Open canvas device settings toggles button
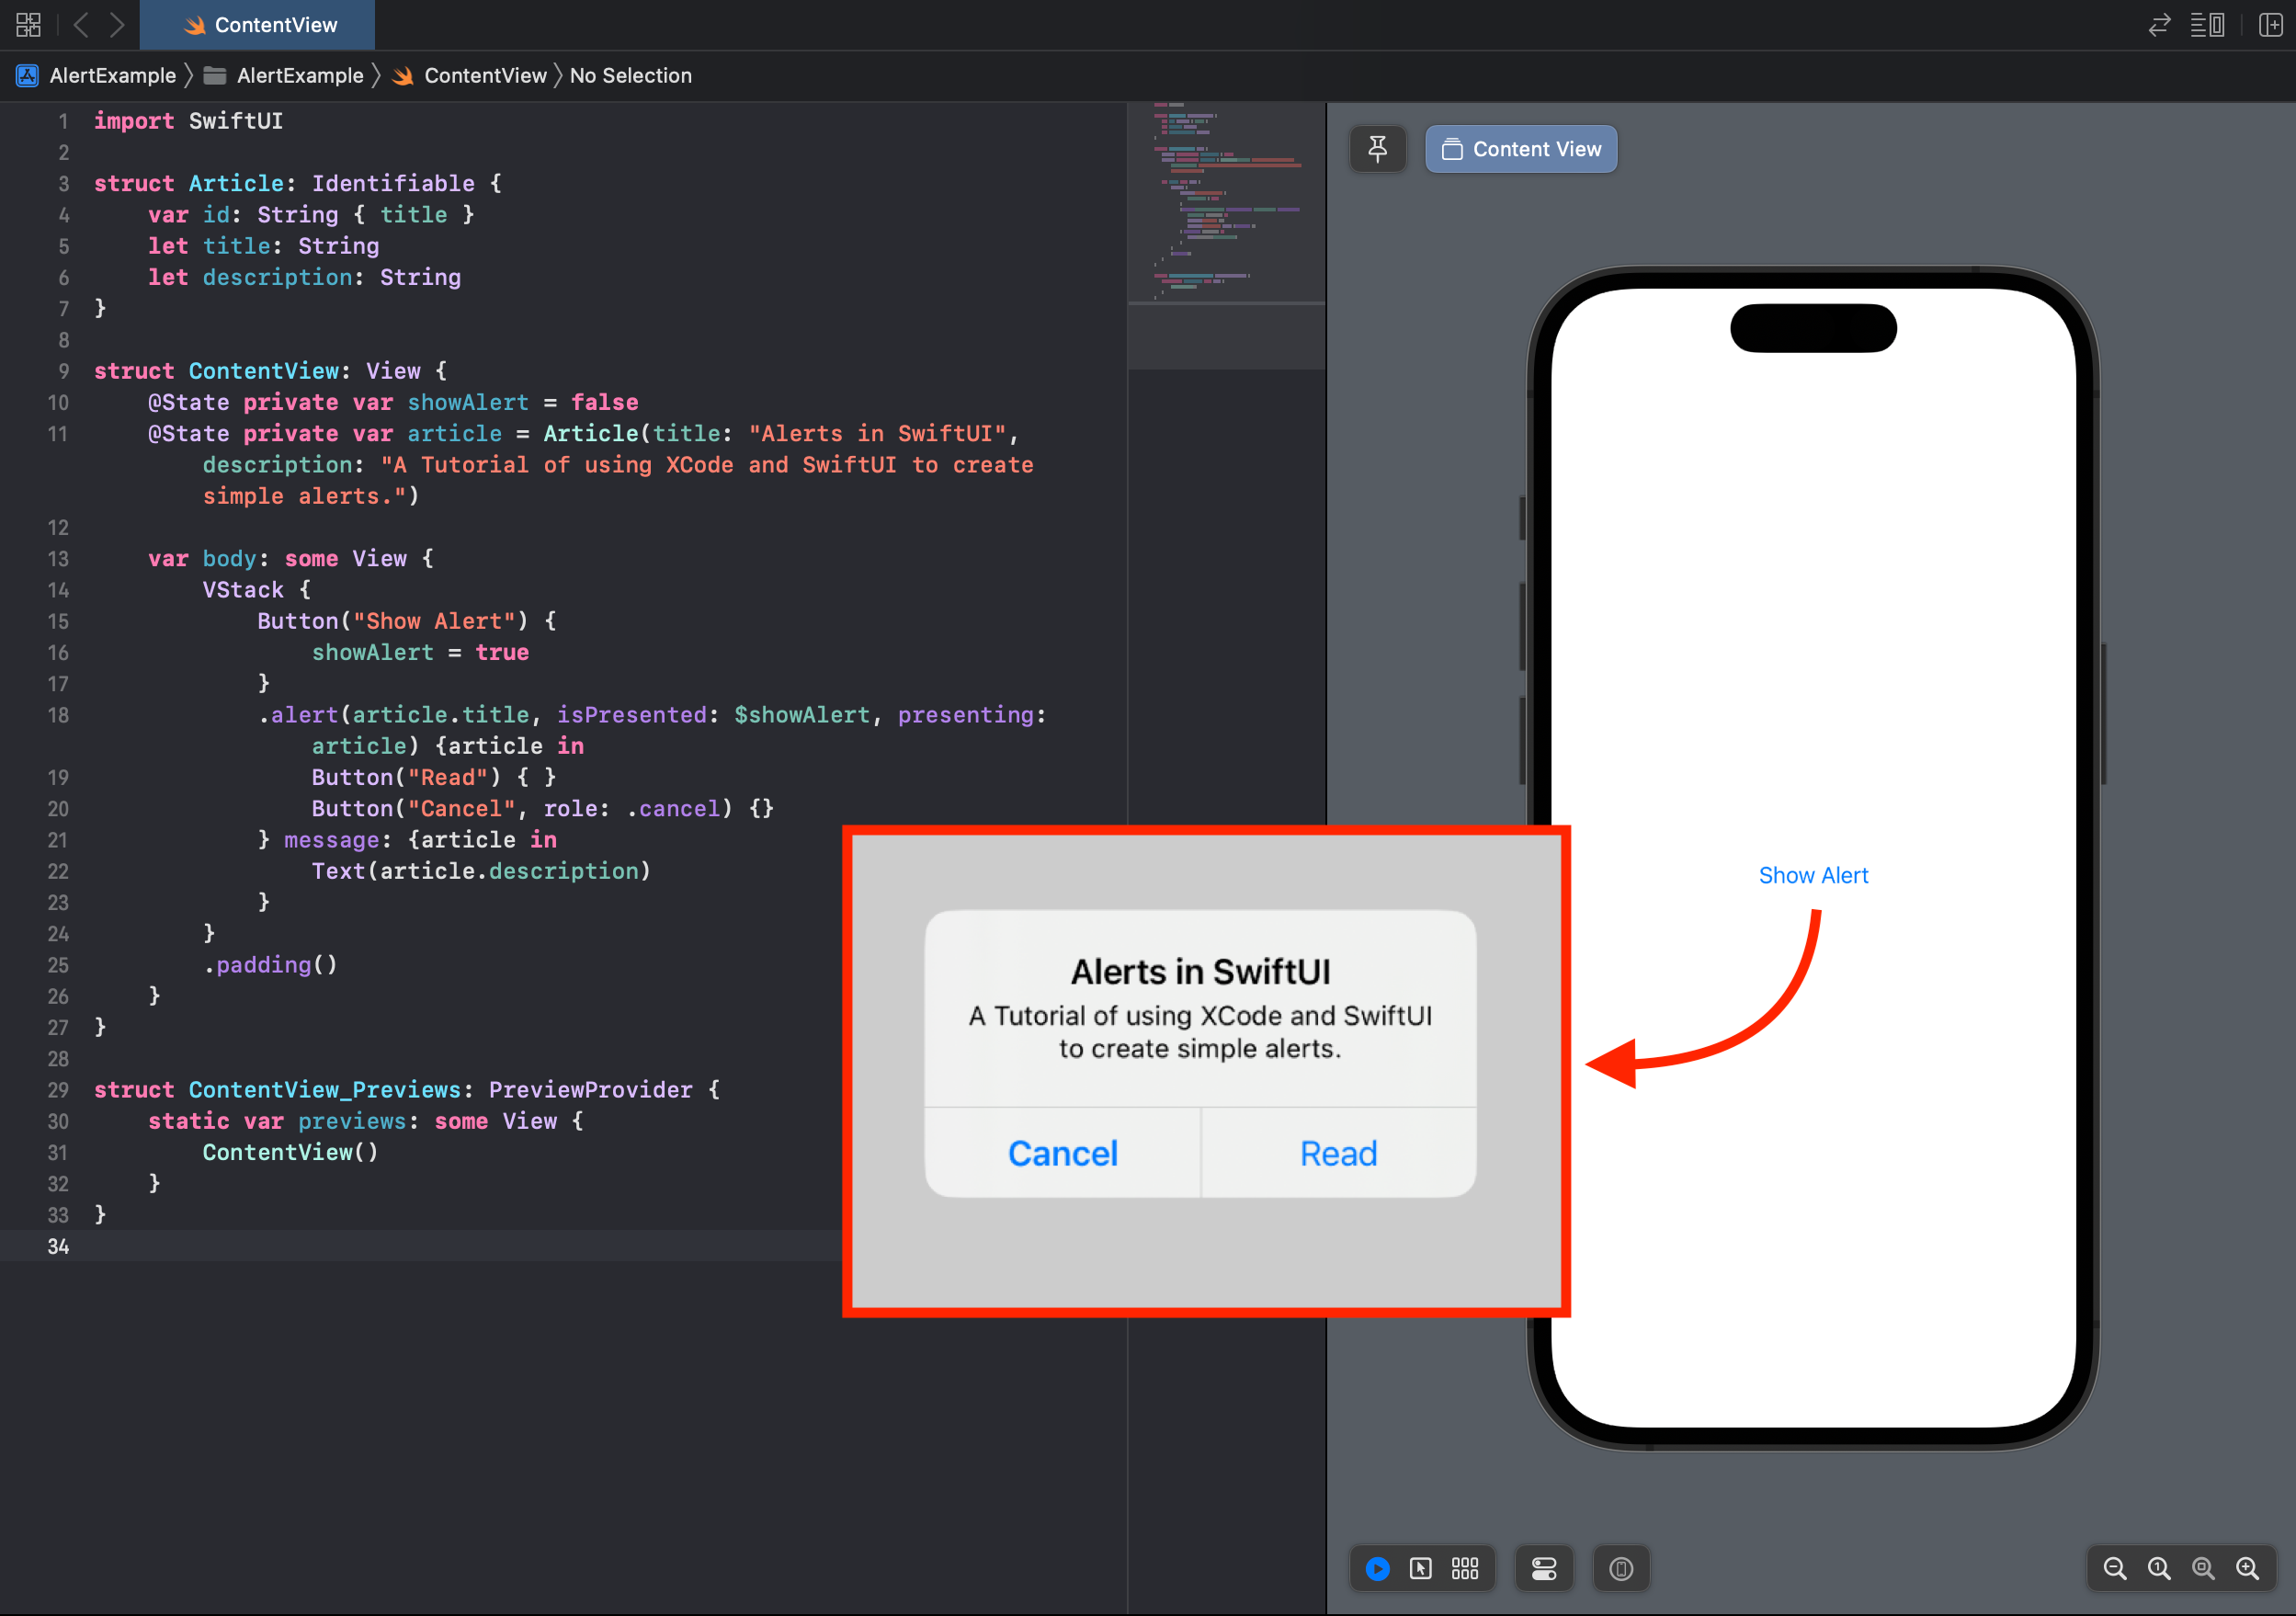This screenshot has height=1616, width=2296. (1543, 1568)
